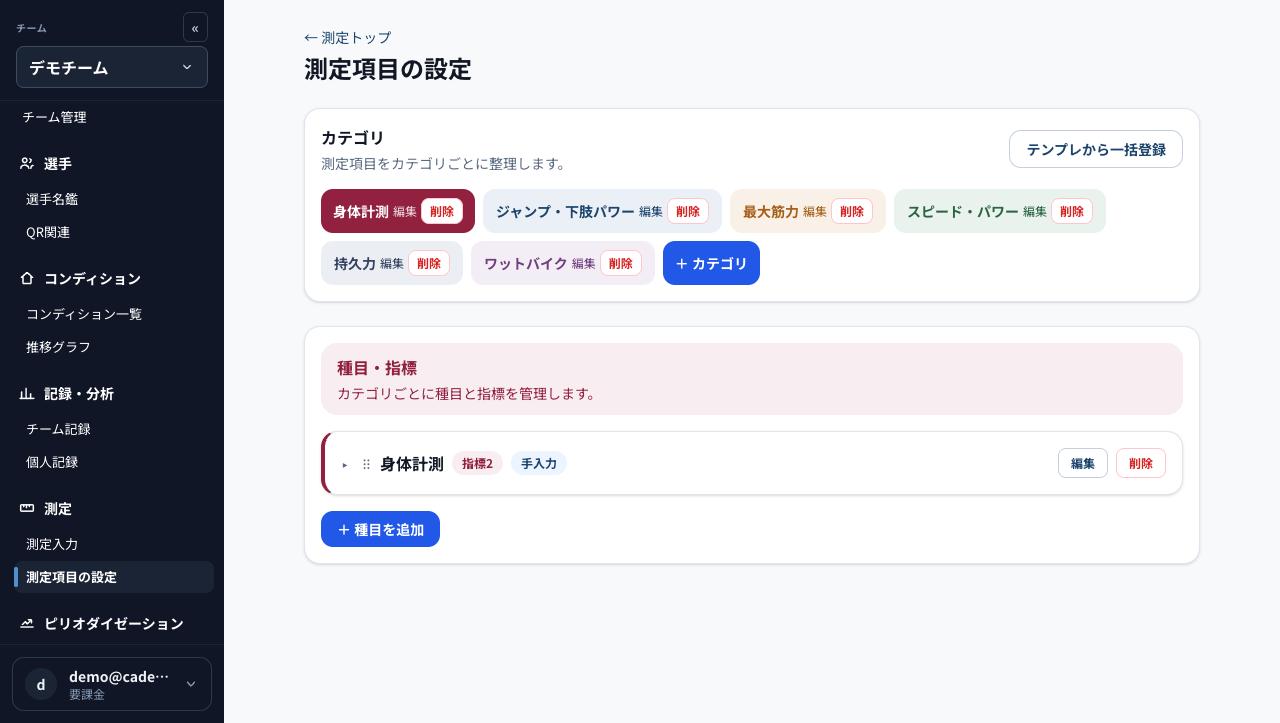Image resolution: width=1280 pixels, height=723 pixels.
Task: Go back via ← 測定トップ link
Action: 348,37
